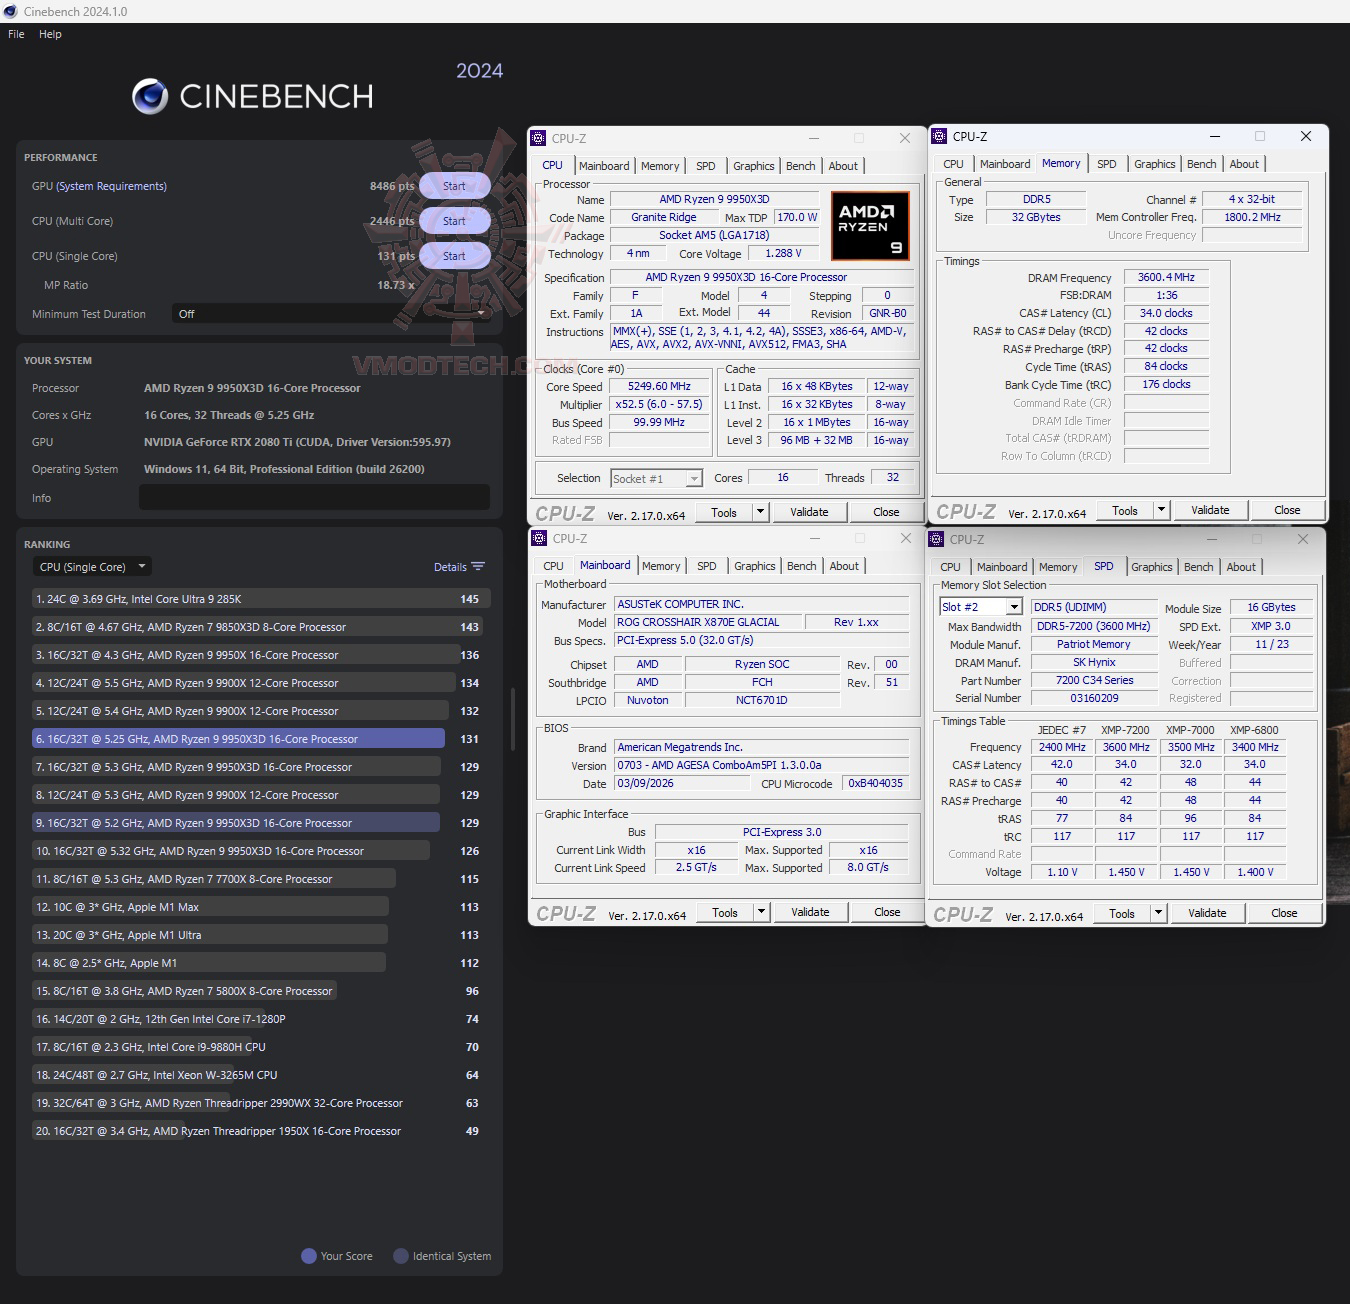Switch to the CPU tab in the CPU-Z SPD window
The height and width of the screenshot is (1304, 1350).
pyautogui.click(x=950, y=567)
